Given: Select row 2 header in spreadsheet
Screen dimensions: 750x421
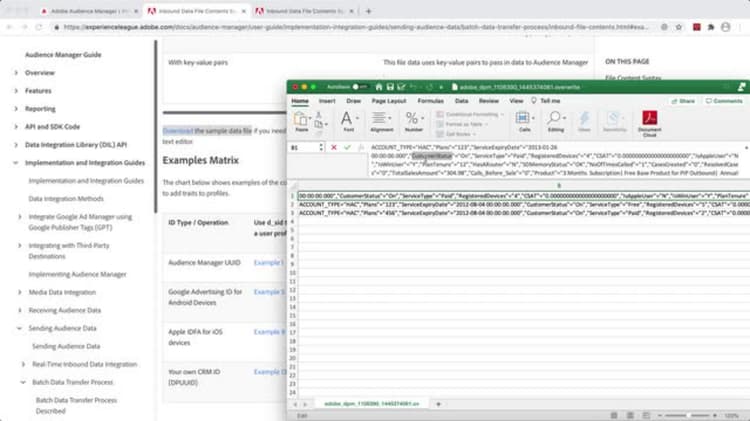Looking at the screenshot, I should (292, 204).
